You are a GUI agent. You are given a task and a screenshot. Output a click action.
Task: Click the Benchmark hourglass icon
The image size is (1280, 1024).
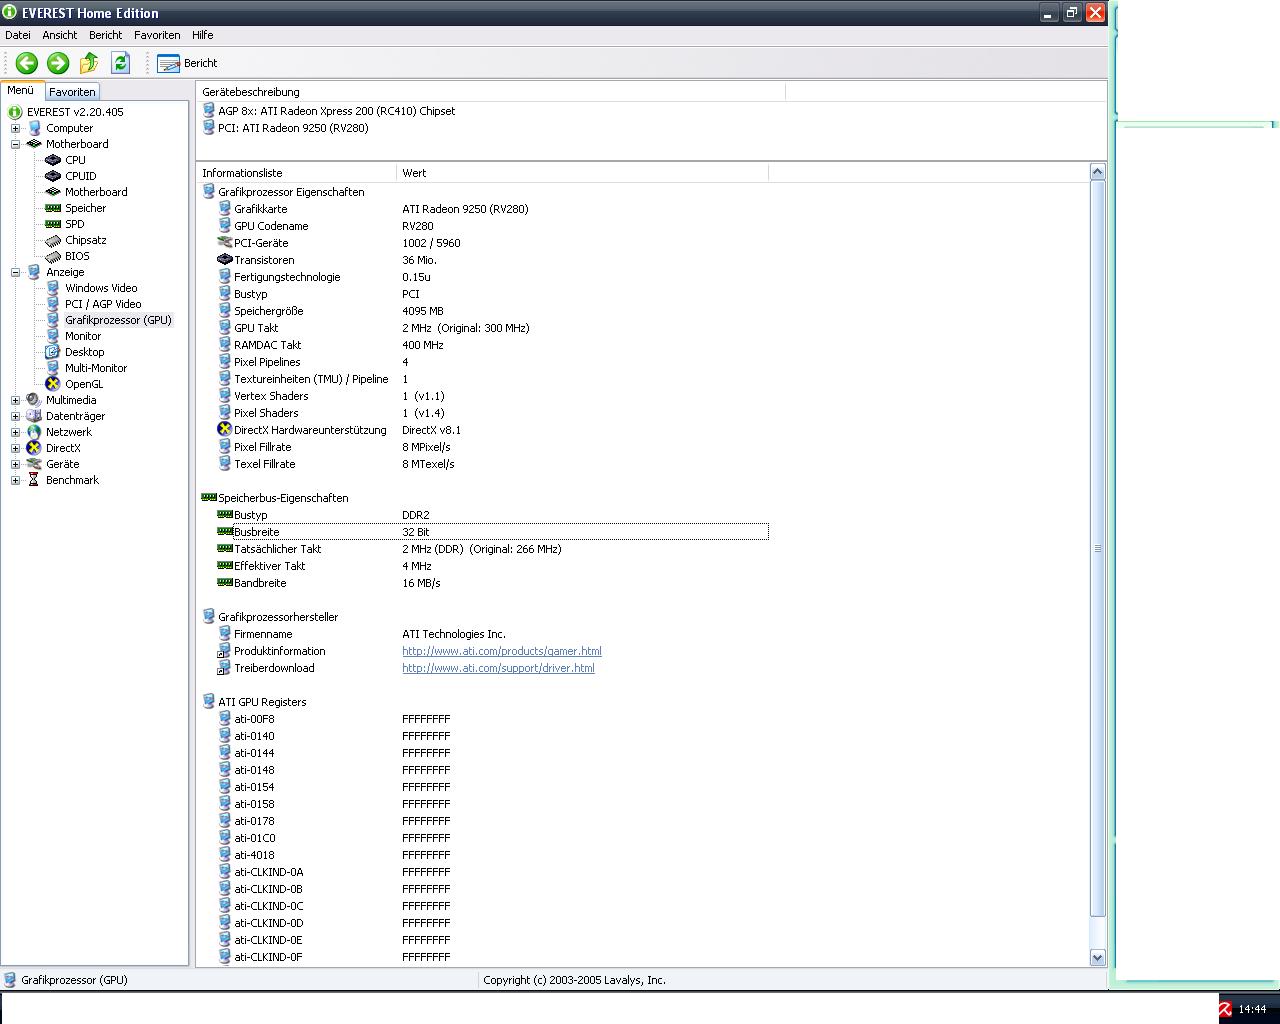34,480
